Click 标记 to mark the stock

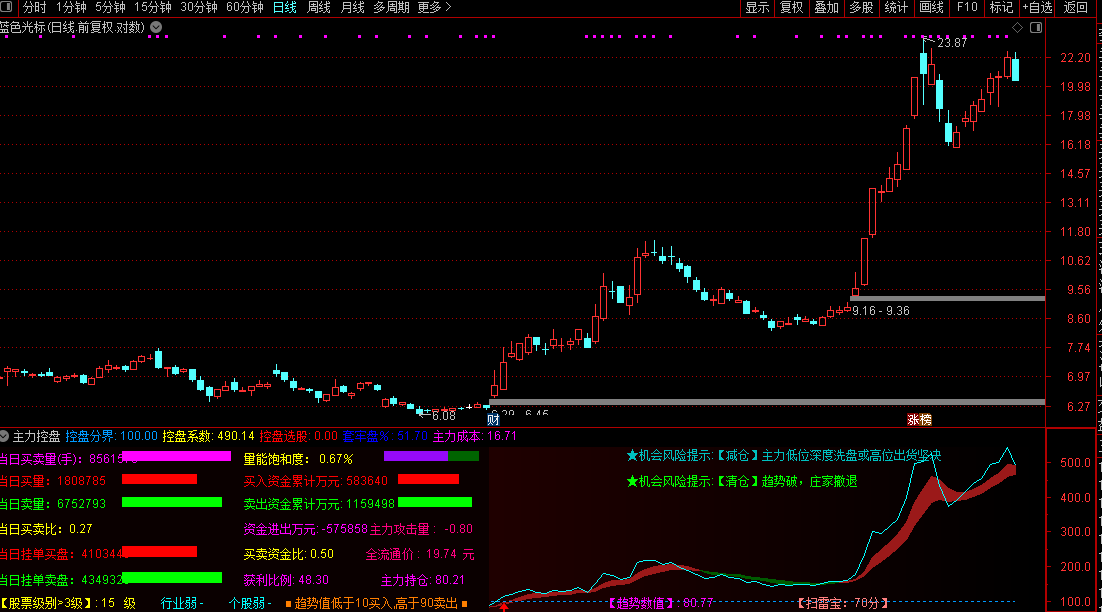click(1001, 8)
